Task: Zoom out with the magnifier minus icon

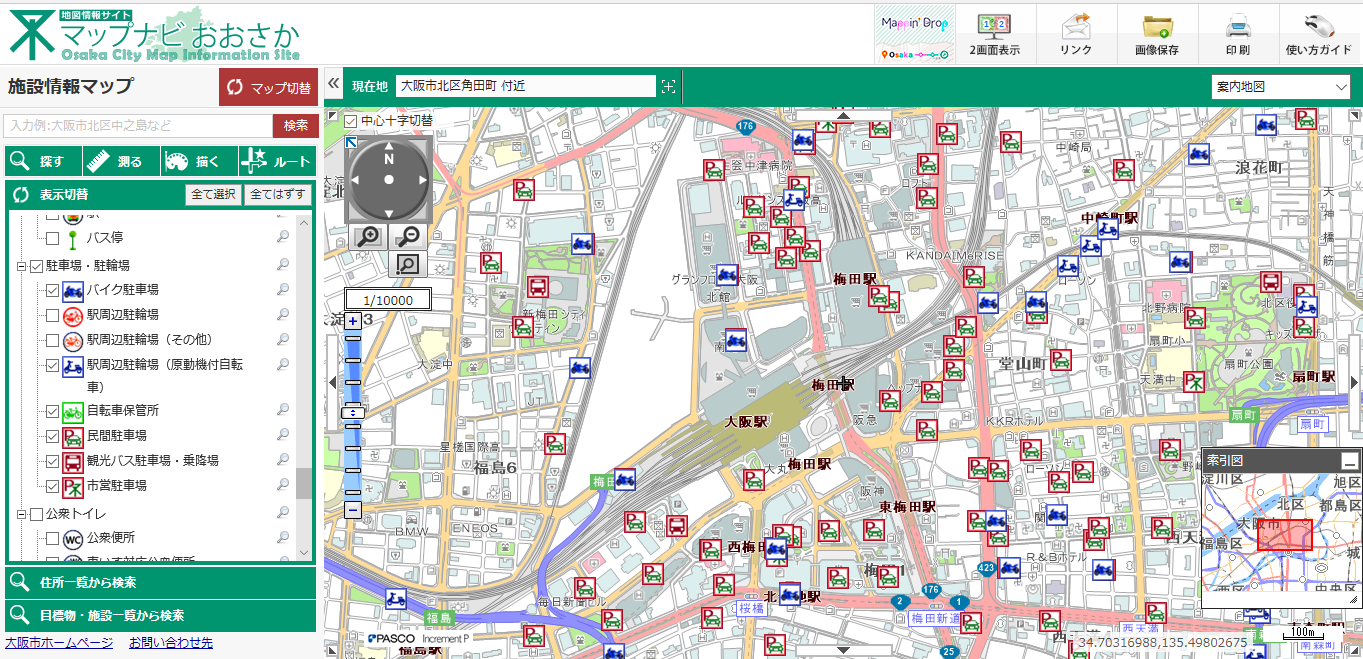Action: tap(407, 237)
